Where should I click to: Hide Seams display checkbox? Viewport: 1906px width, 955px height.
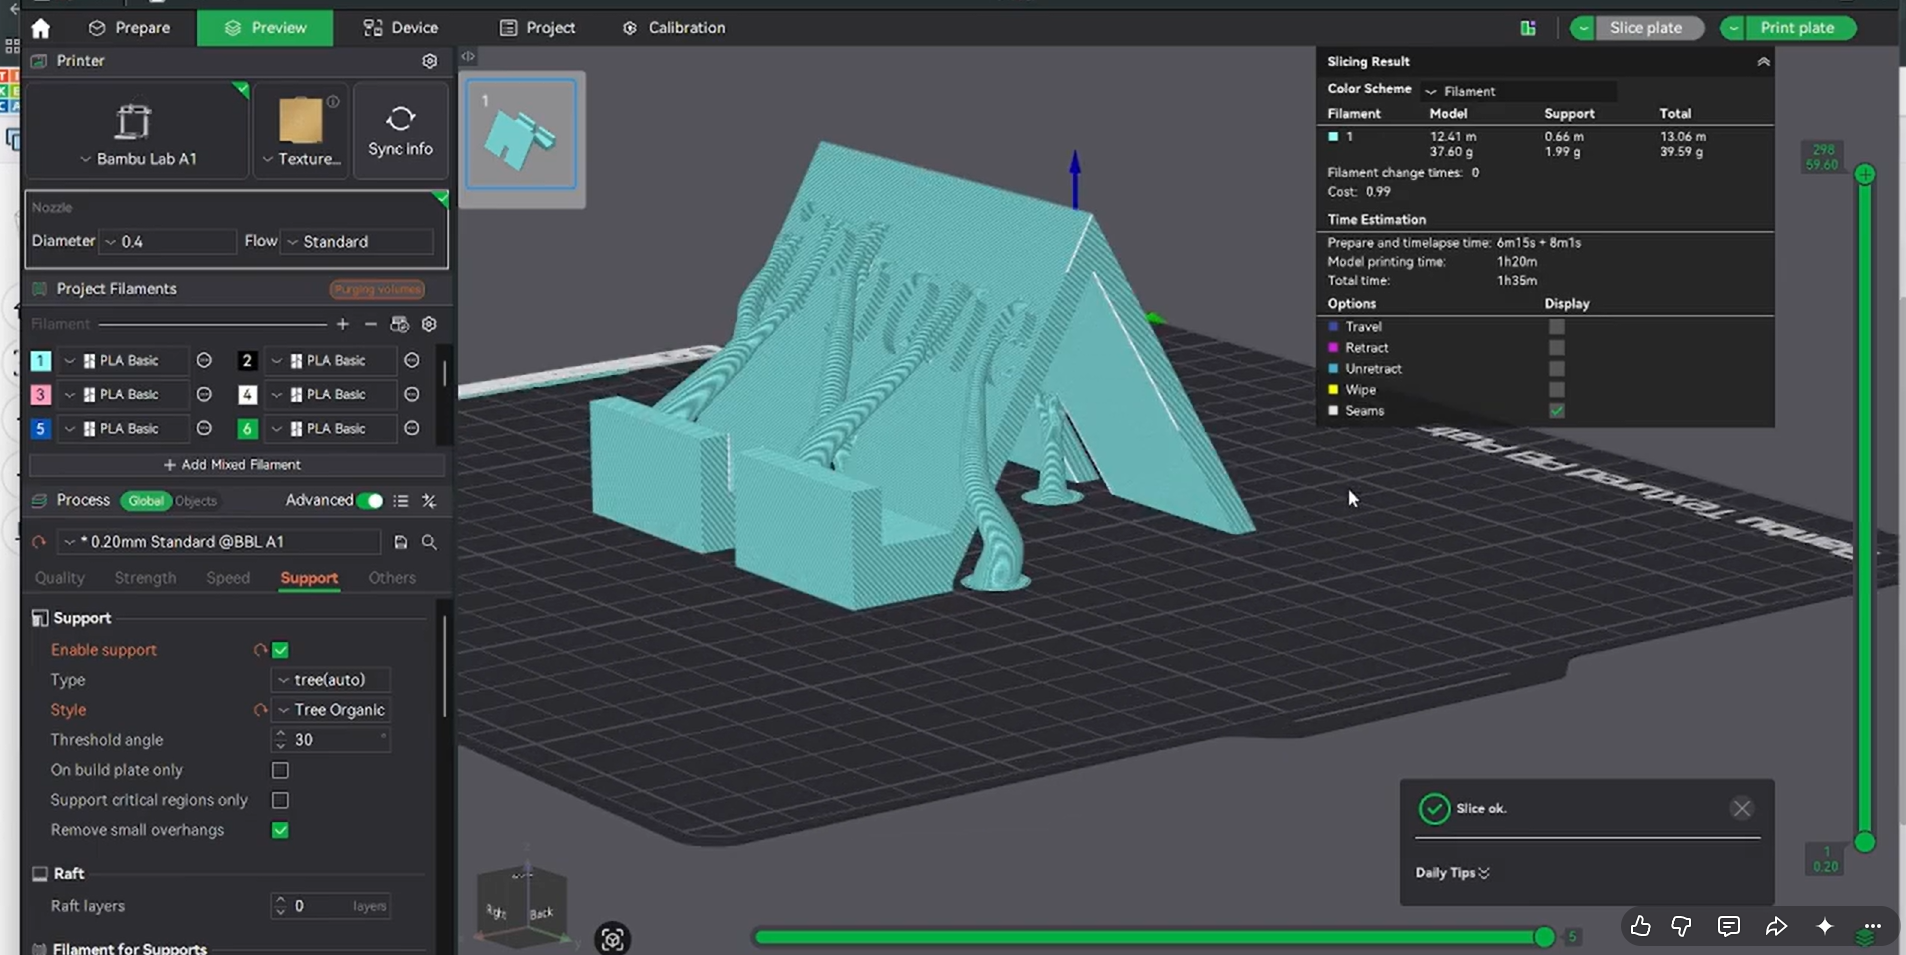click(x=1557, y=411)
